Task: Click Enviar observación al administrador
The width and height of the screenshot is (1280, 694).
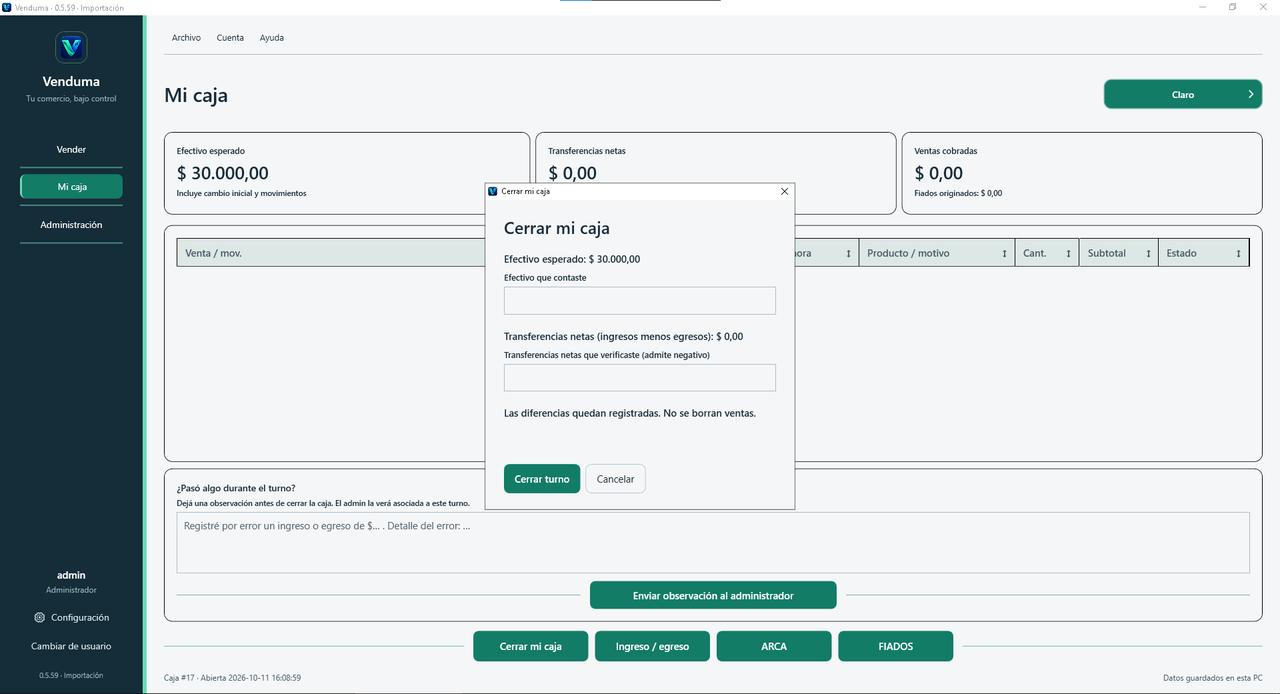Action: tap(713, 595)
